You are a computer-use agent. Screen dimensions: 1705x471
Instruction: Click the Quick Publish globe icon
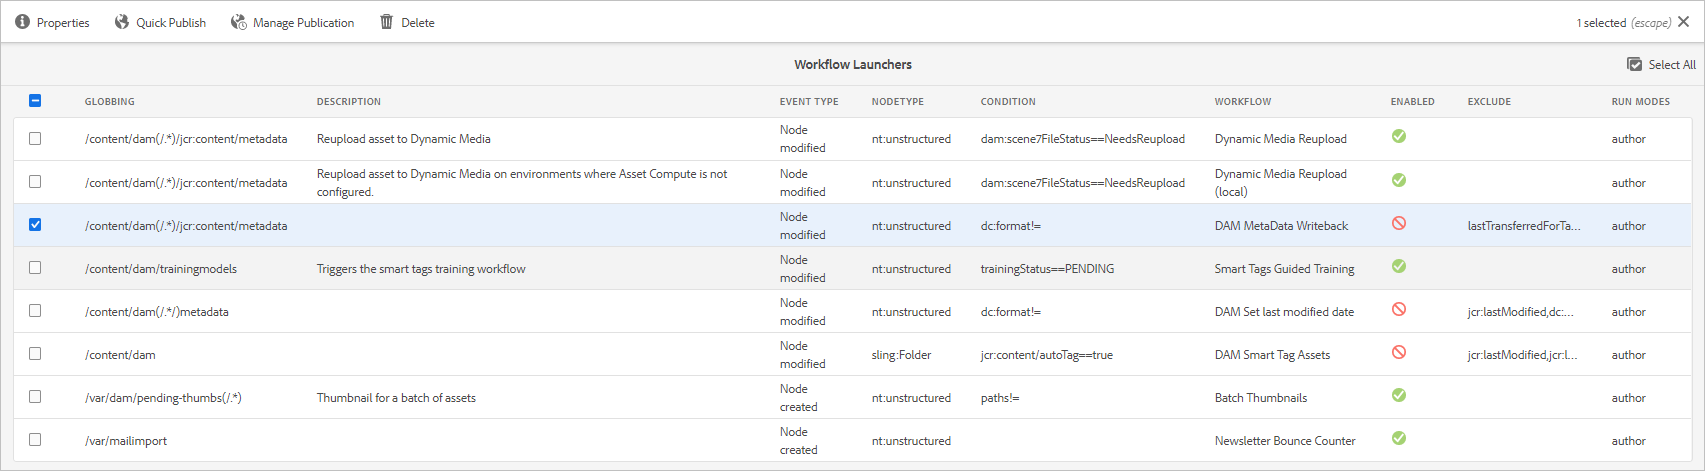point(122,22)
